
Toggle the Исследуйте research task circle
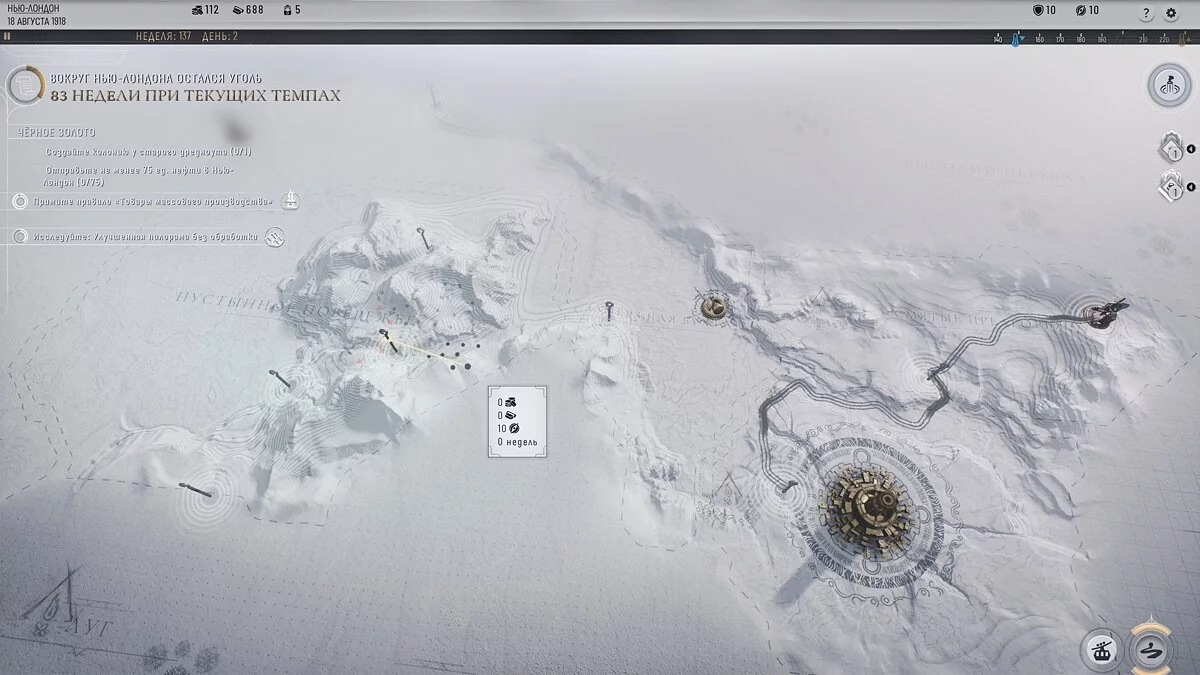(x=20, y=237)
